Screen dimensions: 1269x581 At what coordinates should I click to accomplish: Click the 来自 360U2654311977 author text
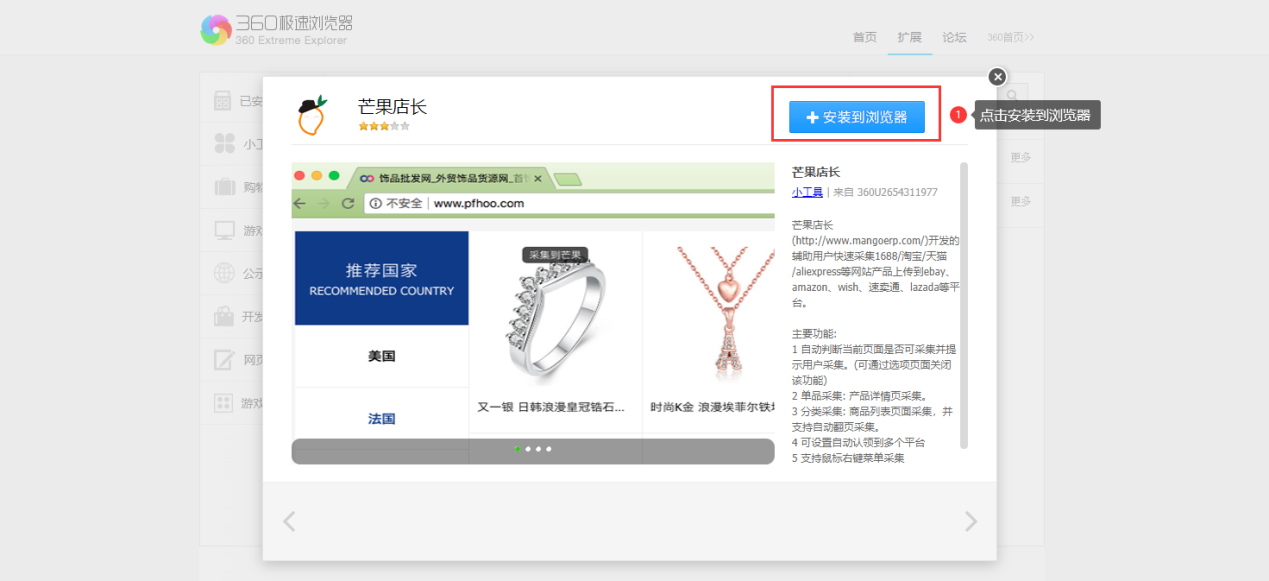pos(885,192)
